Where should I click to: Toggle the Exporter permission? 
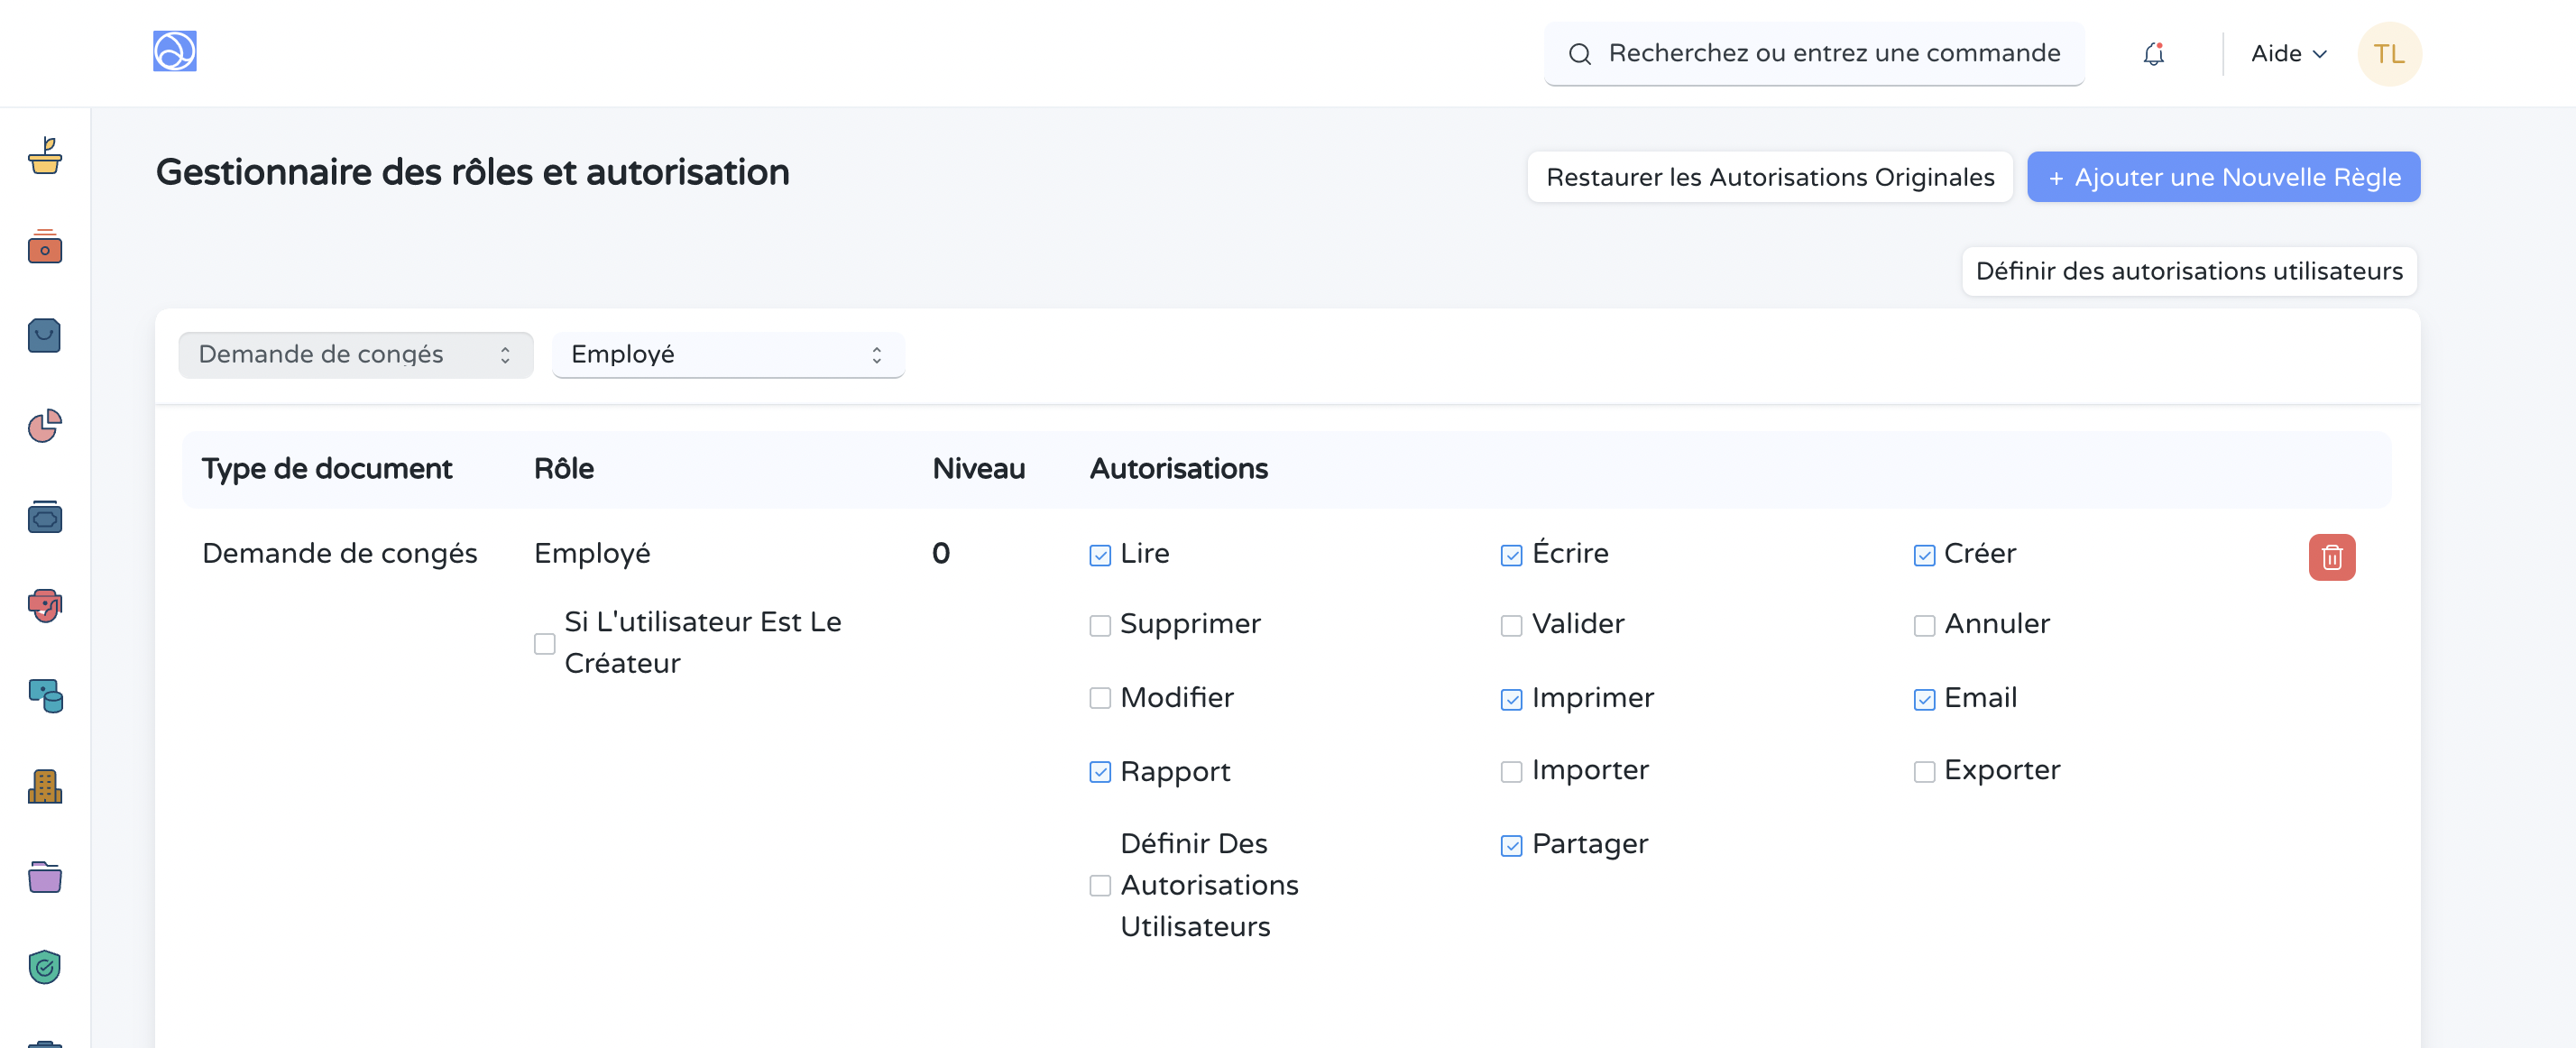pyautogui.click(x=1923, y=771)
